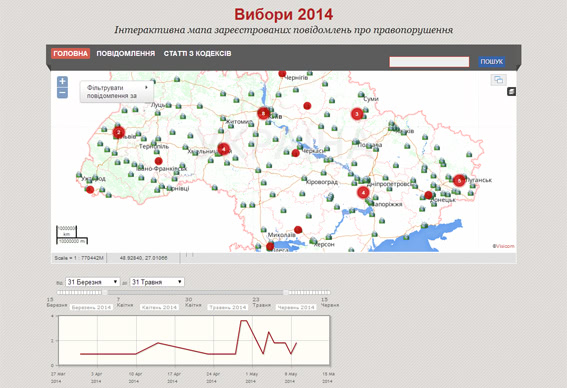Click the right handle of date range slider
The image size is (567, 388).
click(286, 292)
